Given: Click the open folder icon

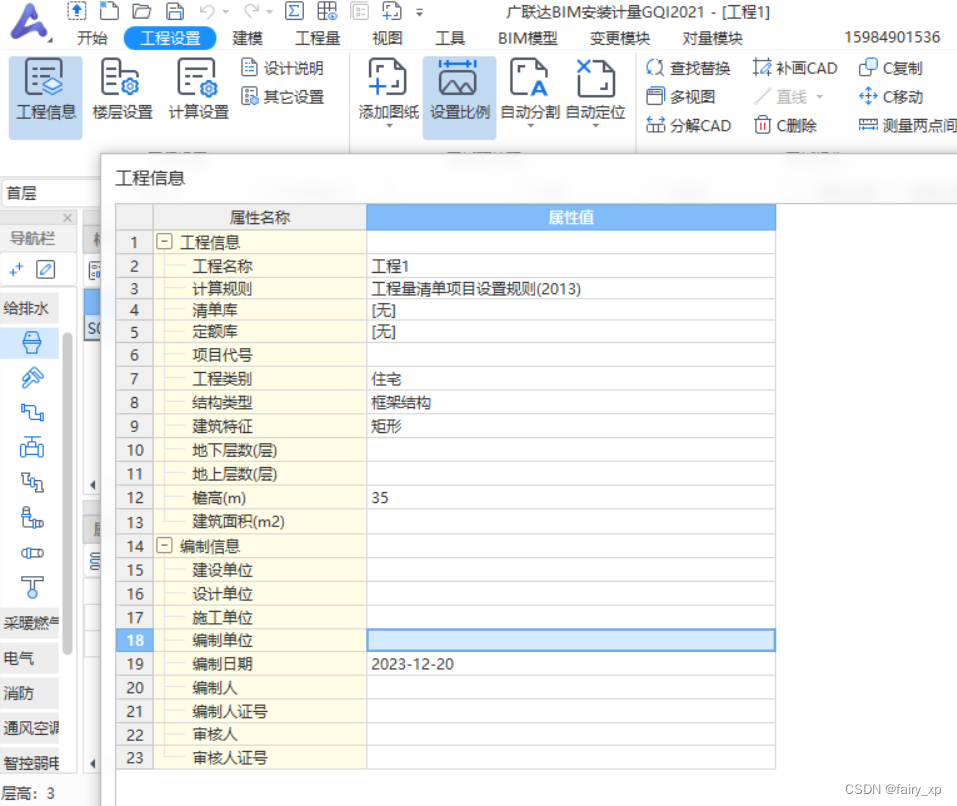Looking at the screenshot, I should click(x=142, y=11).
